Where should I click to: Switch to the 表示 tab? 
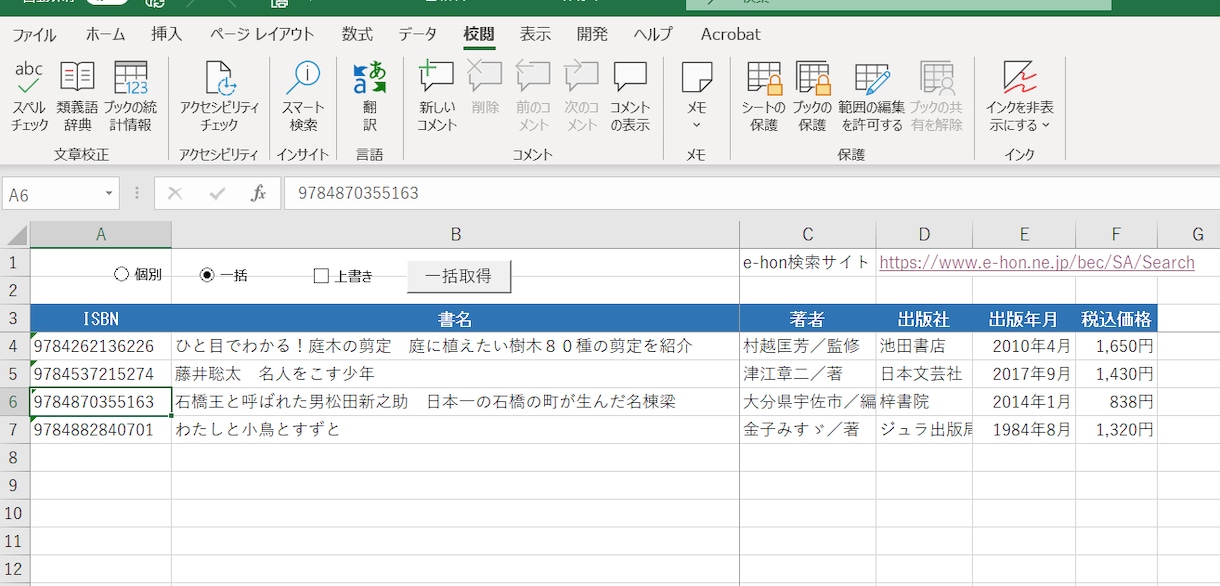pos(535,34)
